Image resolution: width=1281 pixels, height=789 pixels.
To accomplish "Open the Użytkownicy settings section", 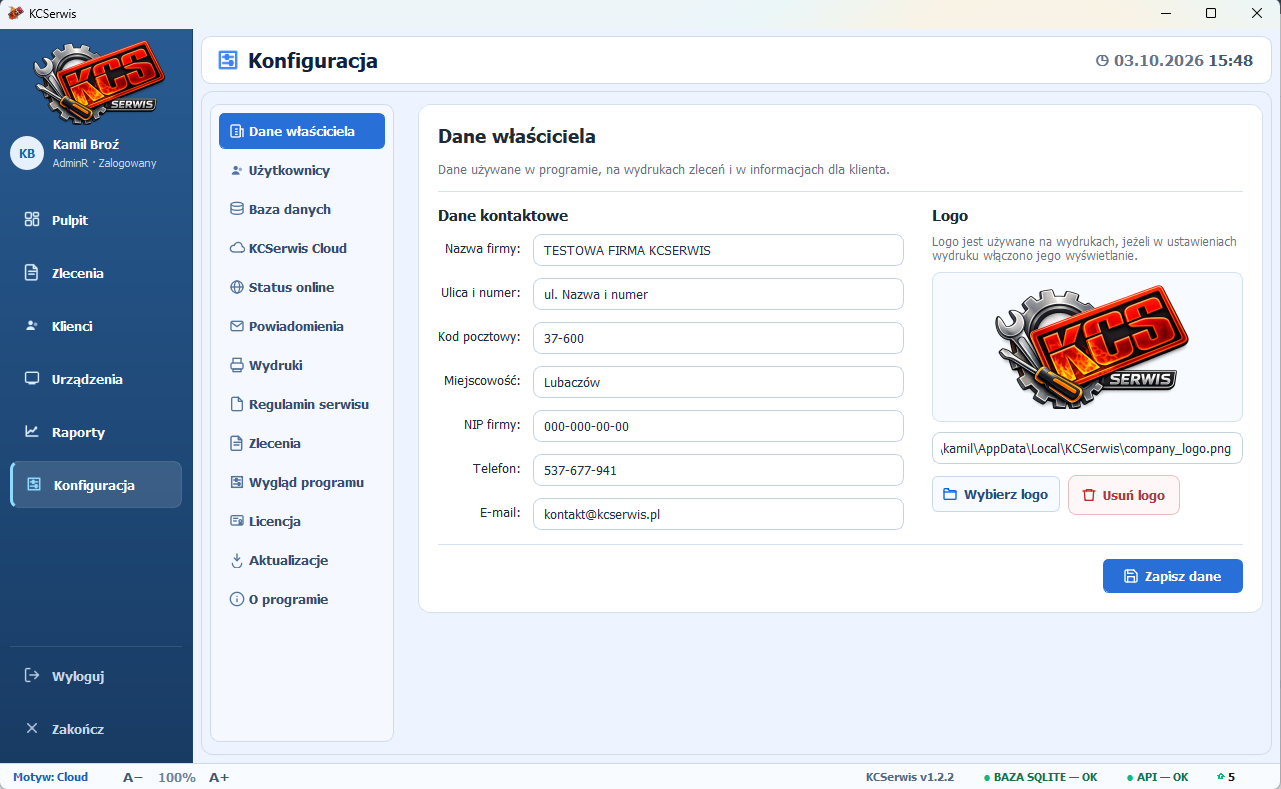I will [302, 170].
